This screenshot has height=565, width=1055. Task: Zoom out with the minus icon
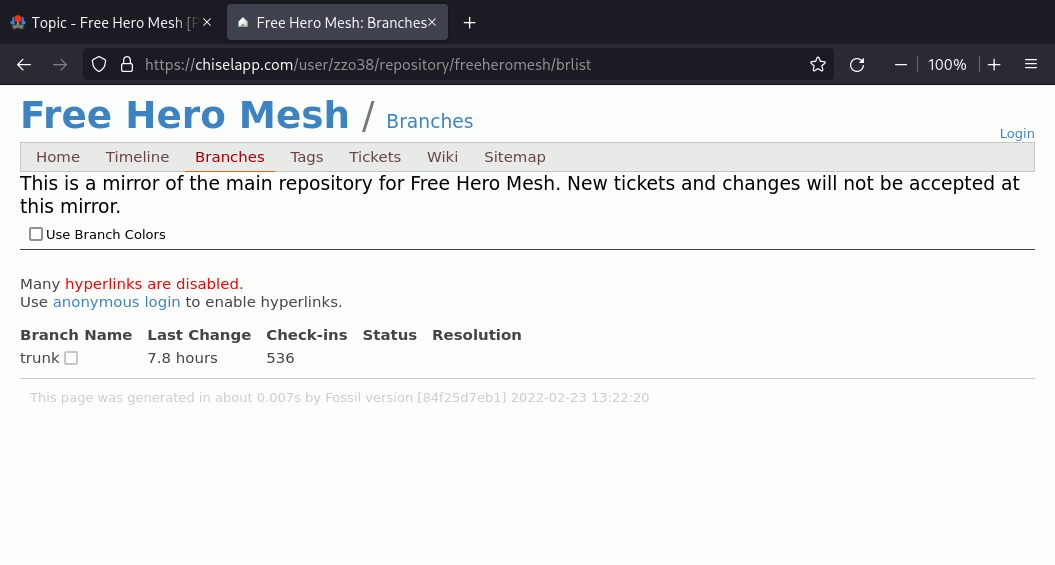click(x=901, y=64)
